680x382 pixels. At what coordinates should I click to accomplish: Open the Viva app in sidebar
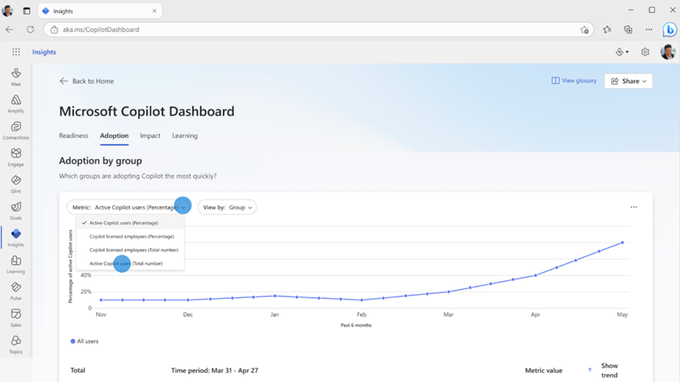pos(16,77)
